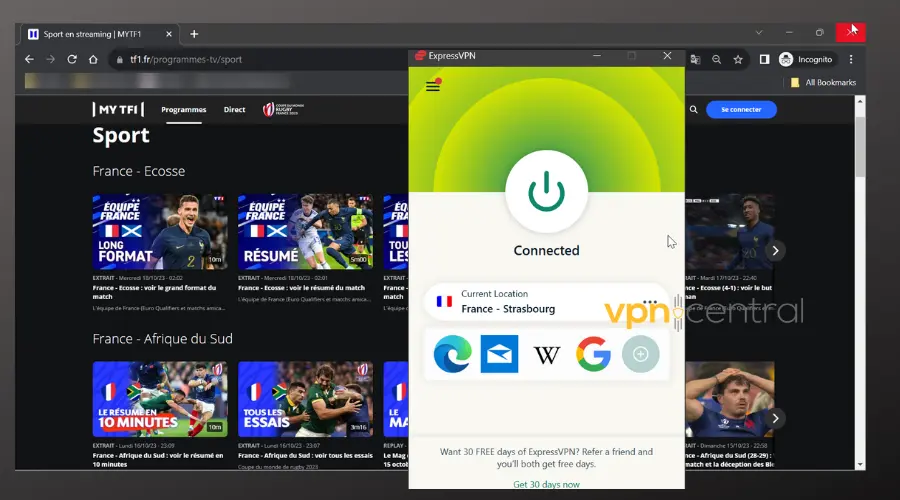Launch Microsoft Edge shortcut in ExpressVPN
Screen dimensions: 900x500
[453, 354]
